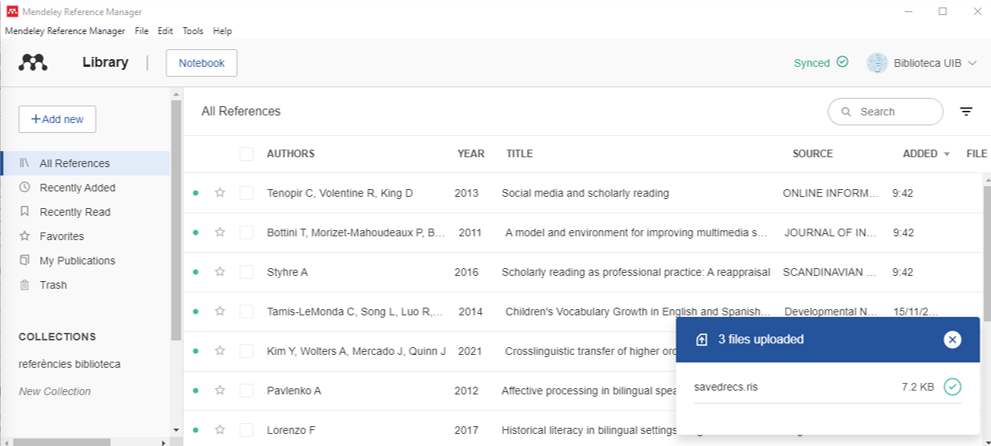Click the unread green dot for Styhre A
Viewport: 991px width, 446px height.
click(195, 272)
